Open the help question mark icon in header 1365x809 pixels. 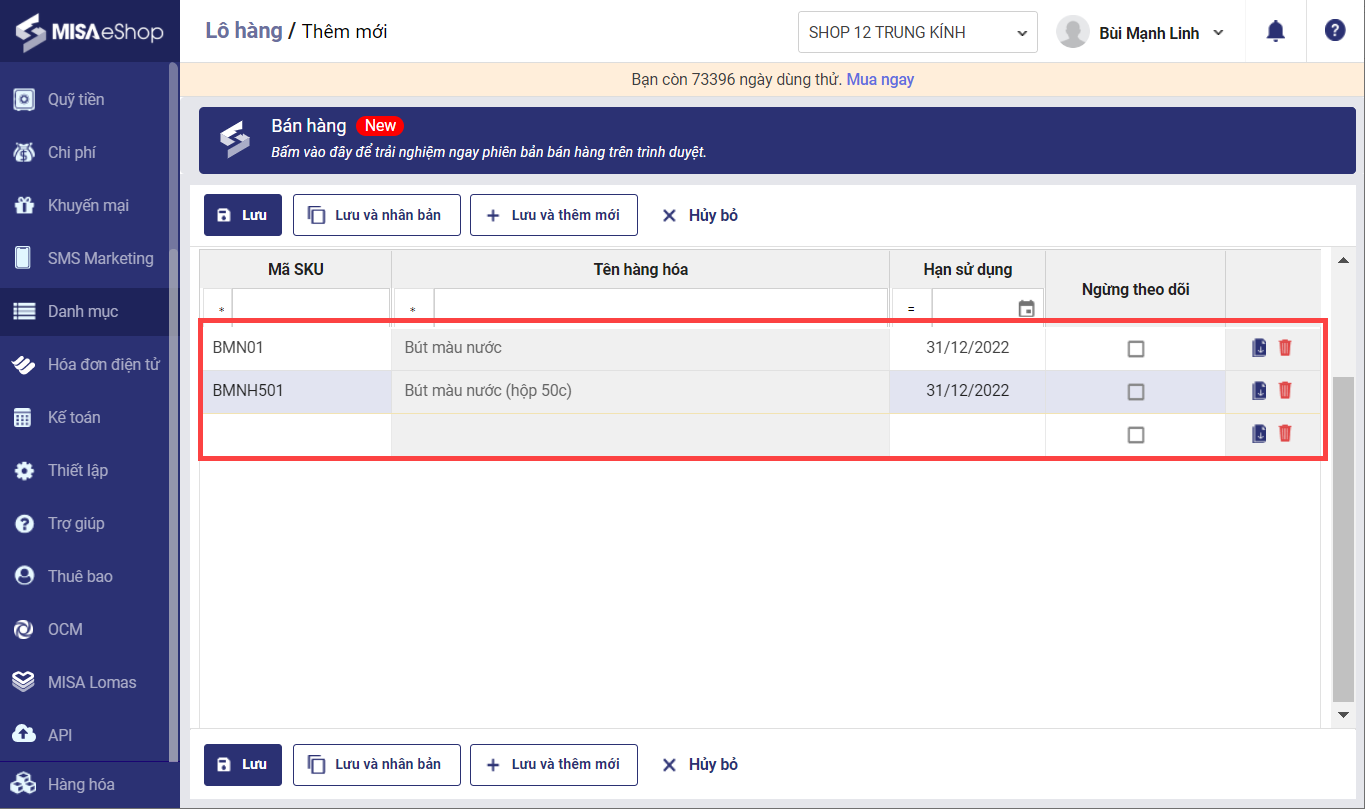coord(1335,31)
